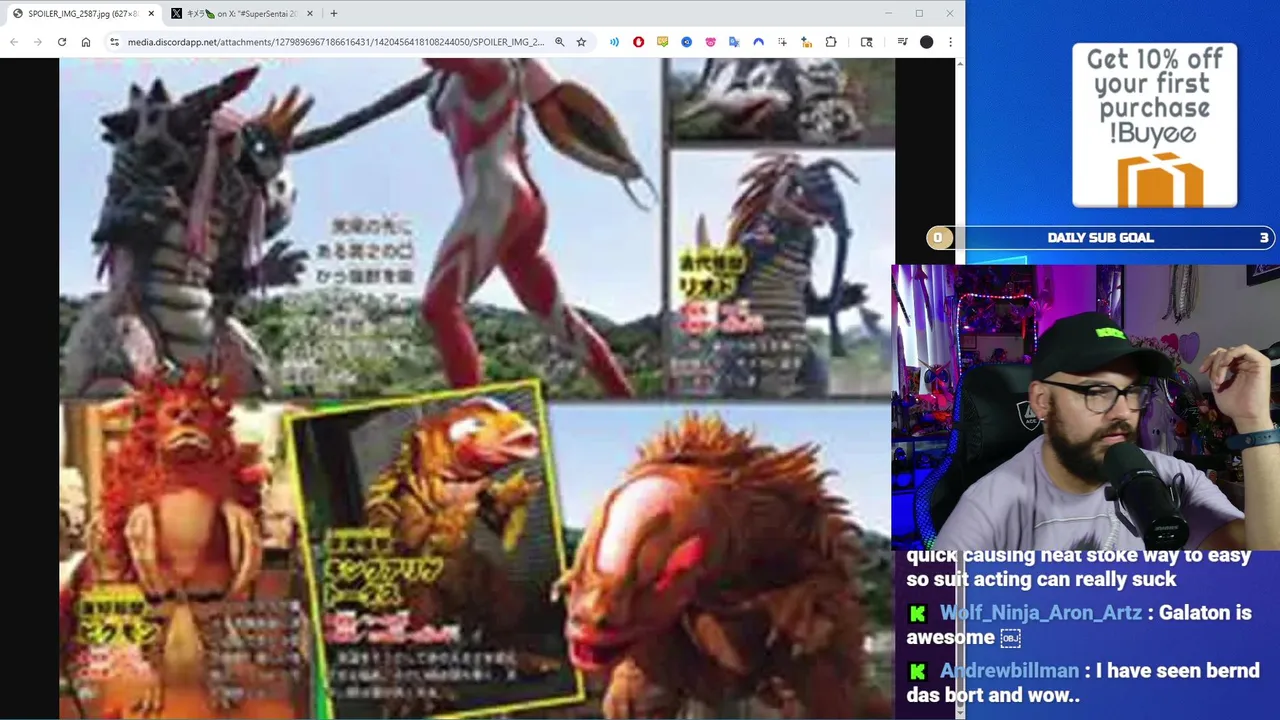Open the pink pig extension
Viewport: 1280px width, 720px height.
click(x=711, y=42)
